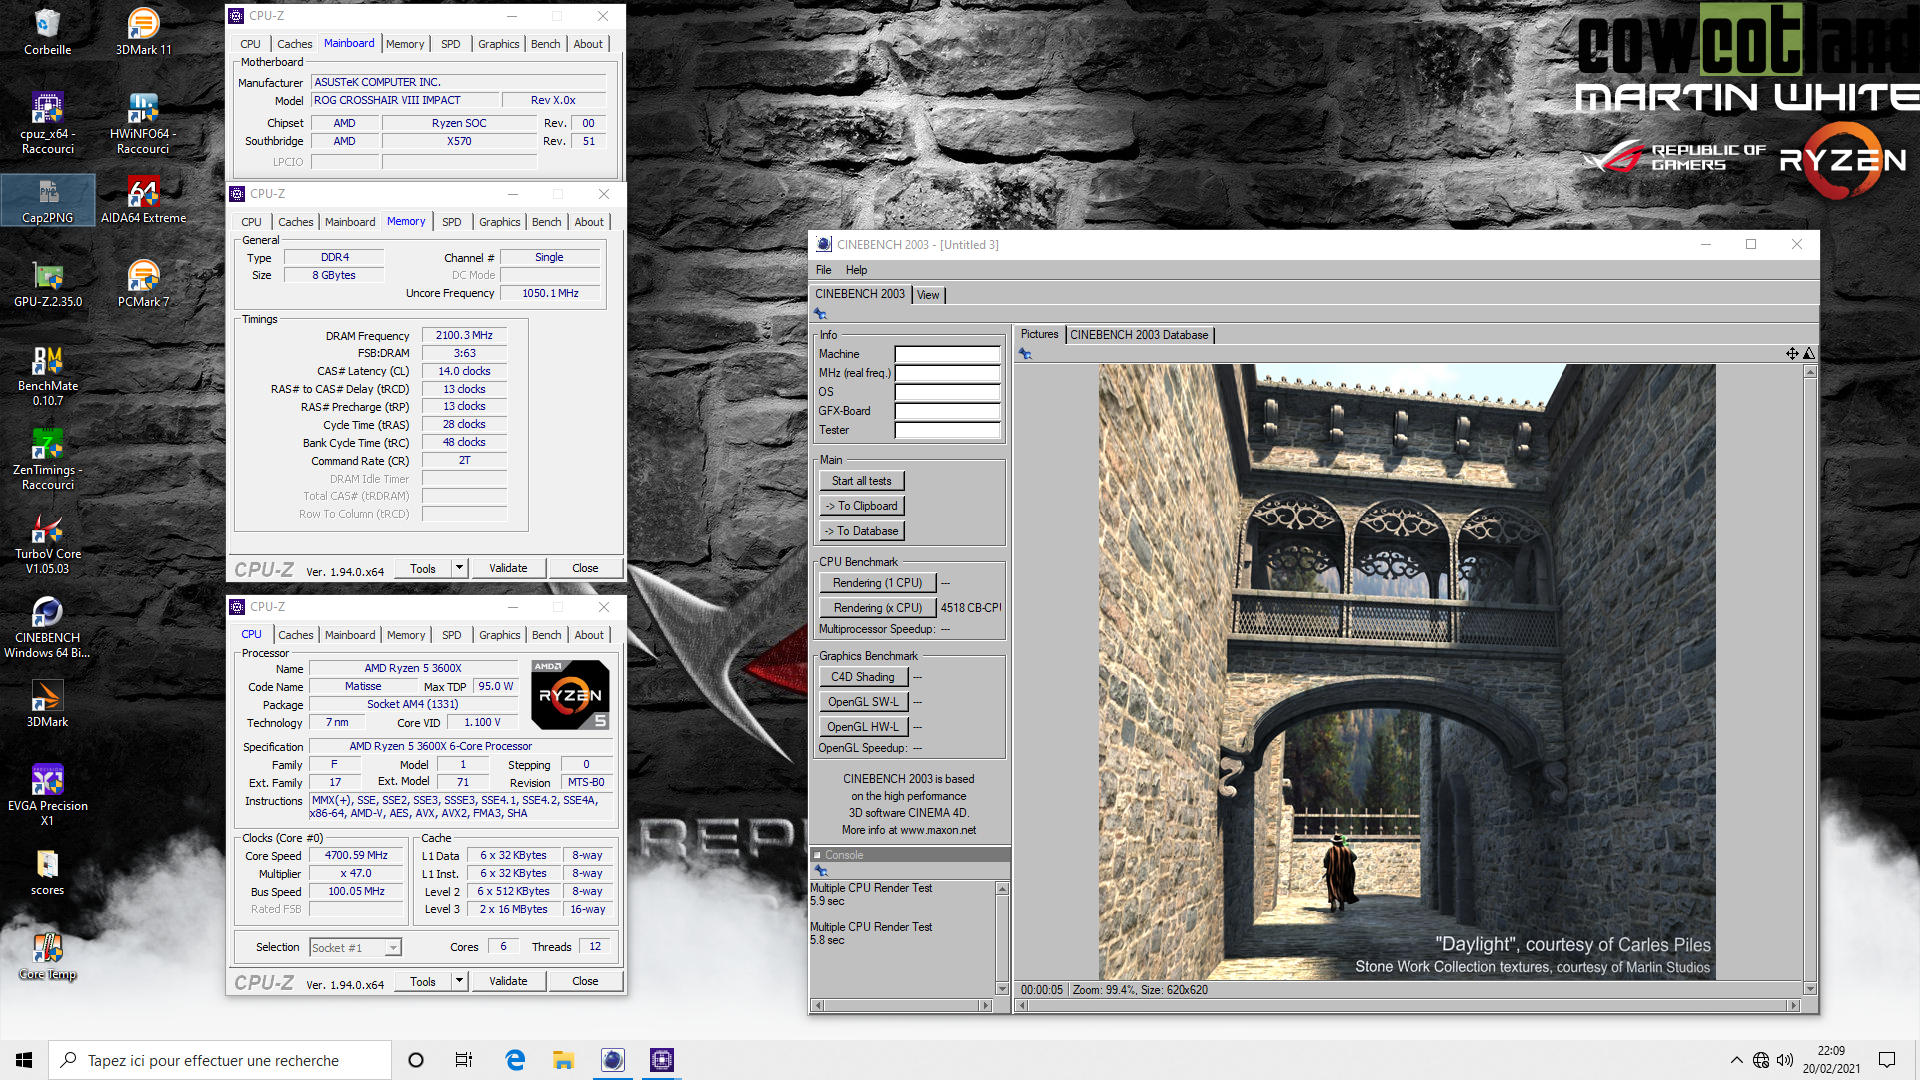Image resolution: width=1920 pixels, height=1080 pixels.
Task: Launch Microsoft Edge from taskbar
Action: pos(515,1060)
